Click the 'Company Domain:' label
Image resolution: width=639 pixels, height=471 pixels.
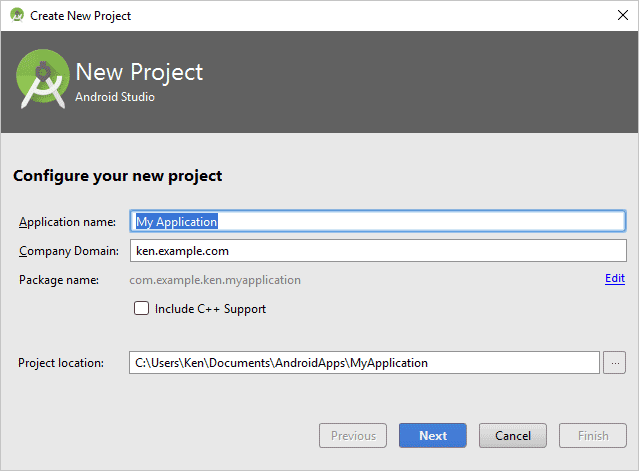point(69,251)
